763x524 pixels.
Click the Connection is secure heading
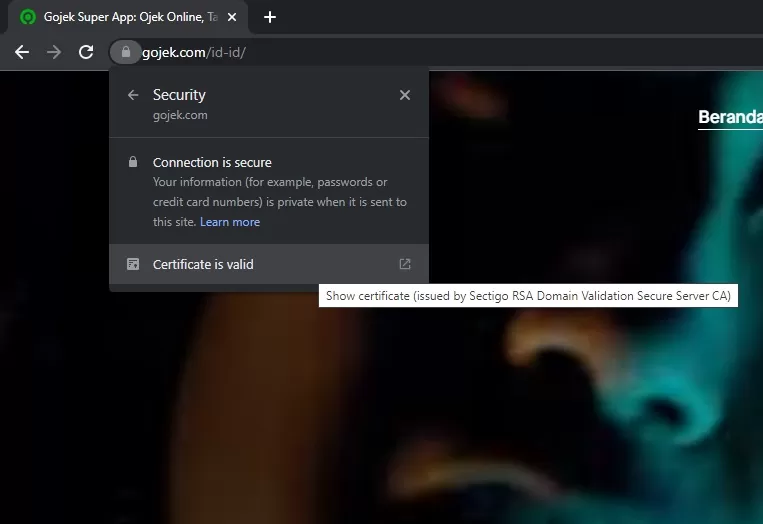212,163
